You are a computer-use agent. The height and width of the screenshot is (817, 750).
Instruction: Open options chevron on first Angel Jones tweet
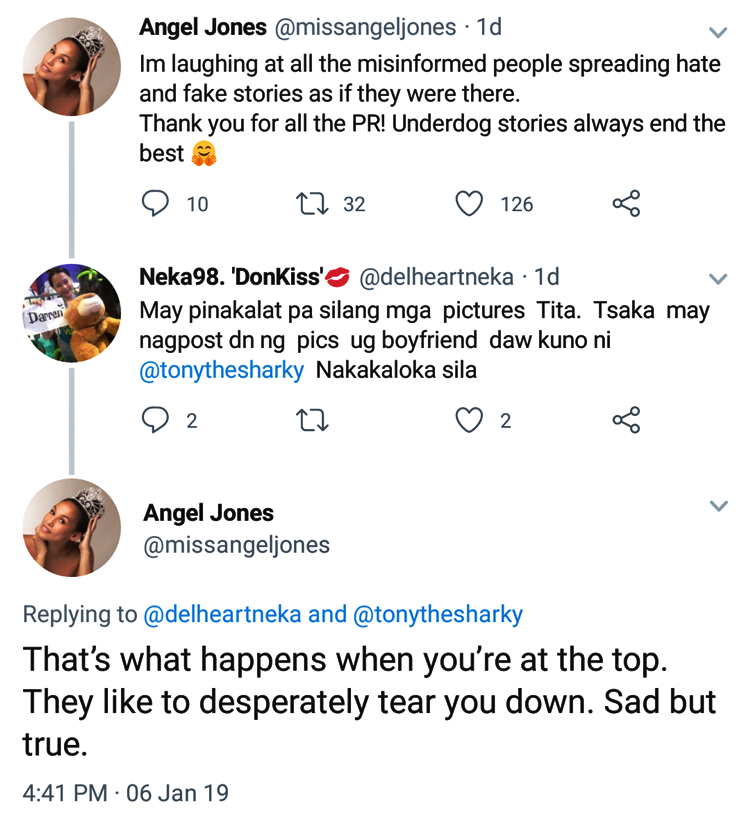pyautogui.click(x=718, y=32)
